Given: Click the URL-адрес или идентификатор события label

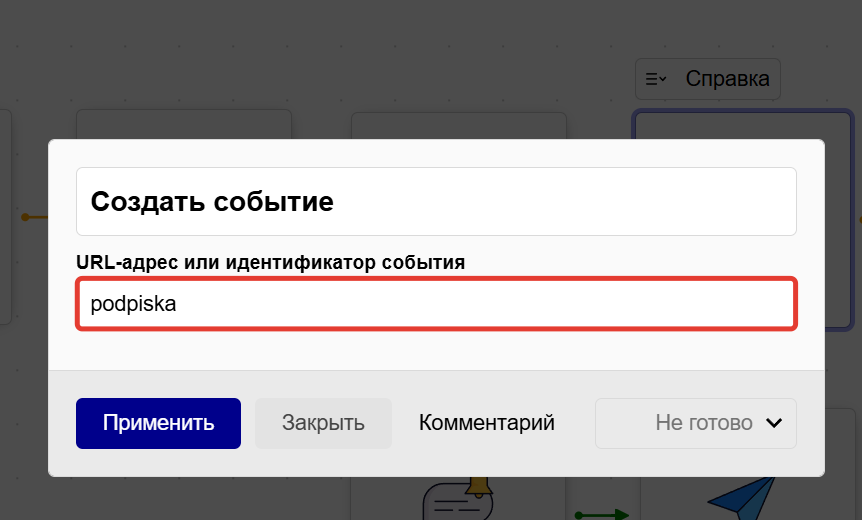Looking at the screenshot, I should point(270,262).
